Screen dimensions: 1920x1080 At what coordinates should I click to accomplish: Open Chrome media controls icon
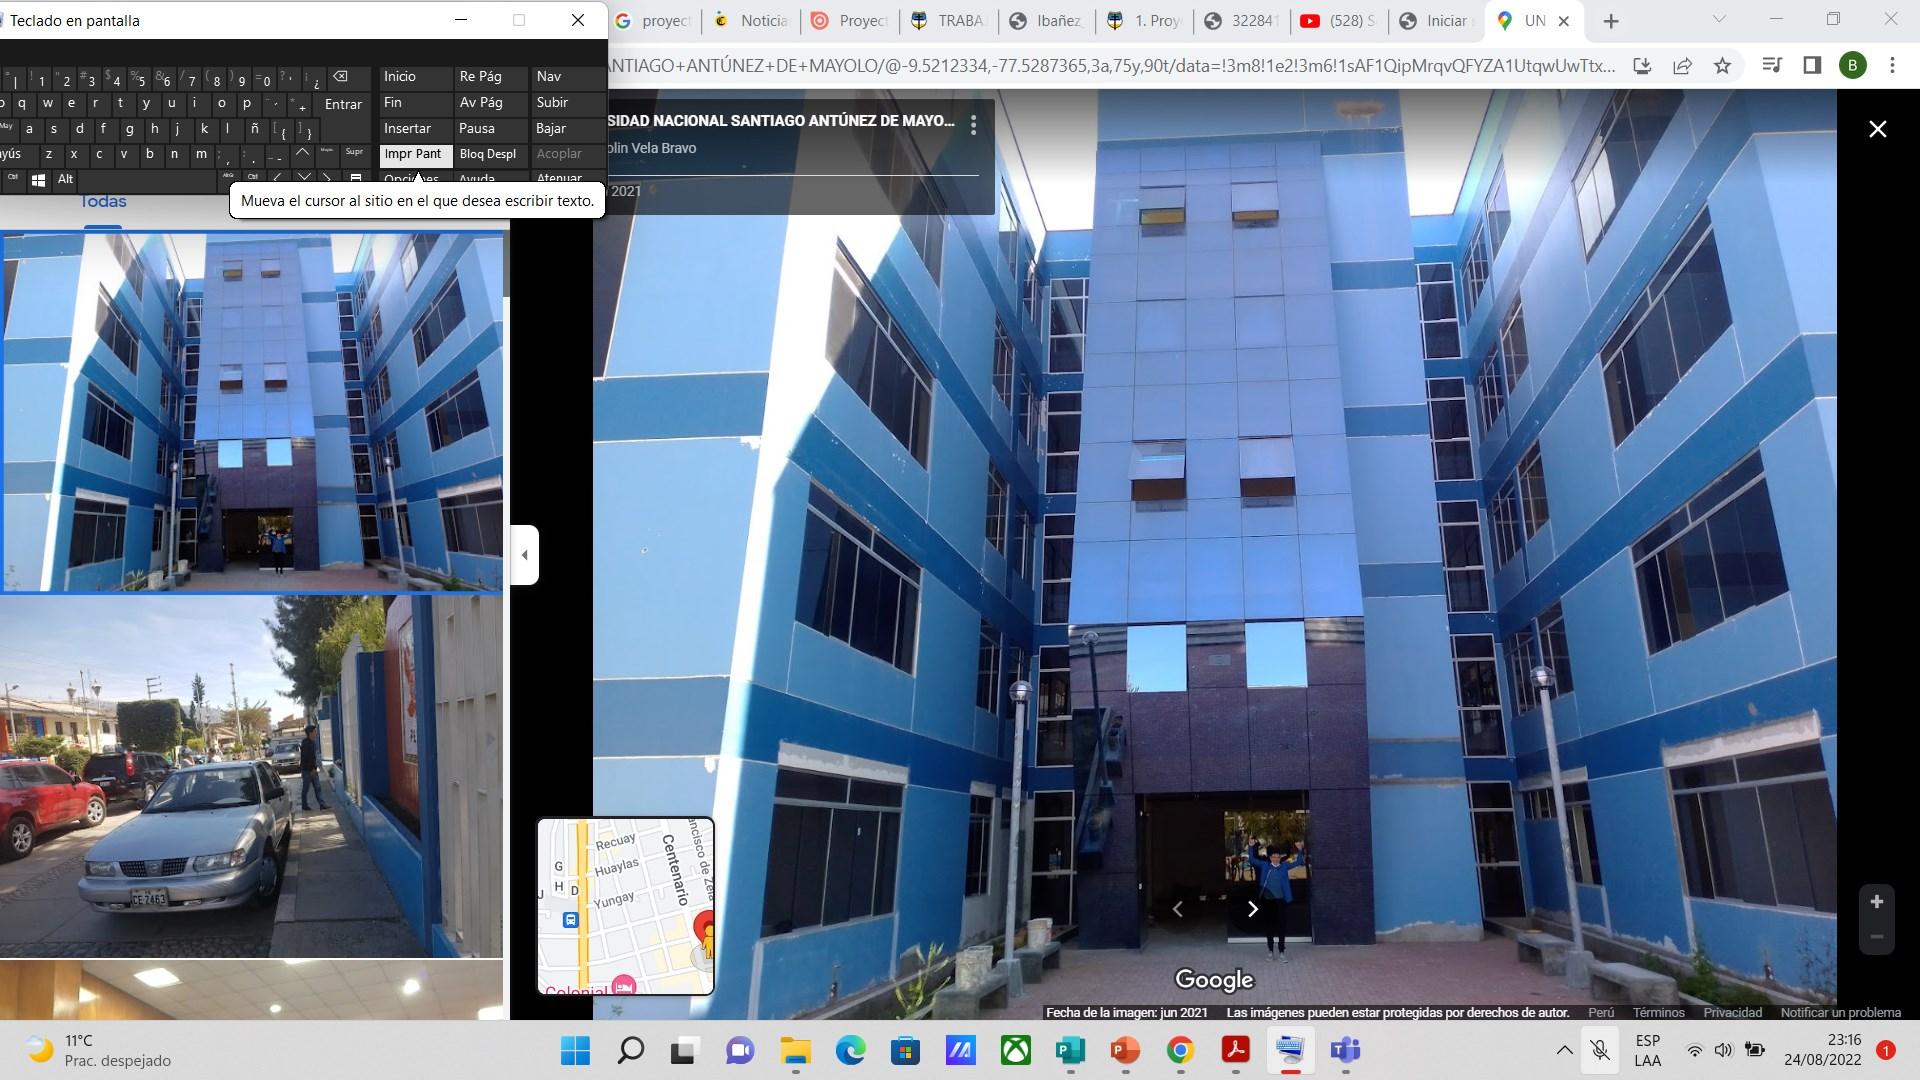point(1771,66)
